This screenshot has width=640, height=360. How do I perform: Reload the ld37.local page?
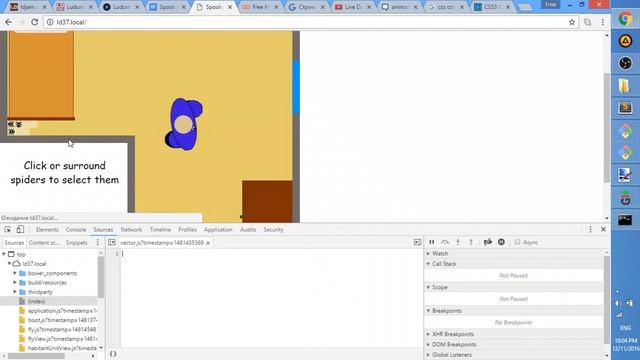point(35,22)
